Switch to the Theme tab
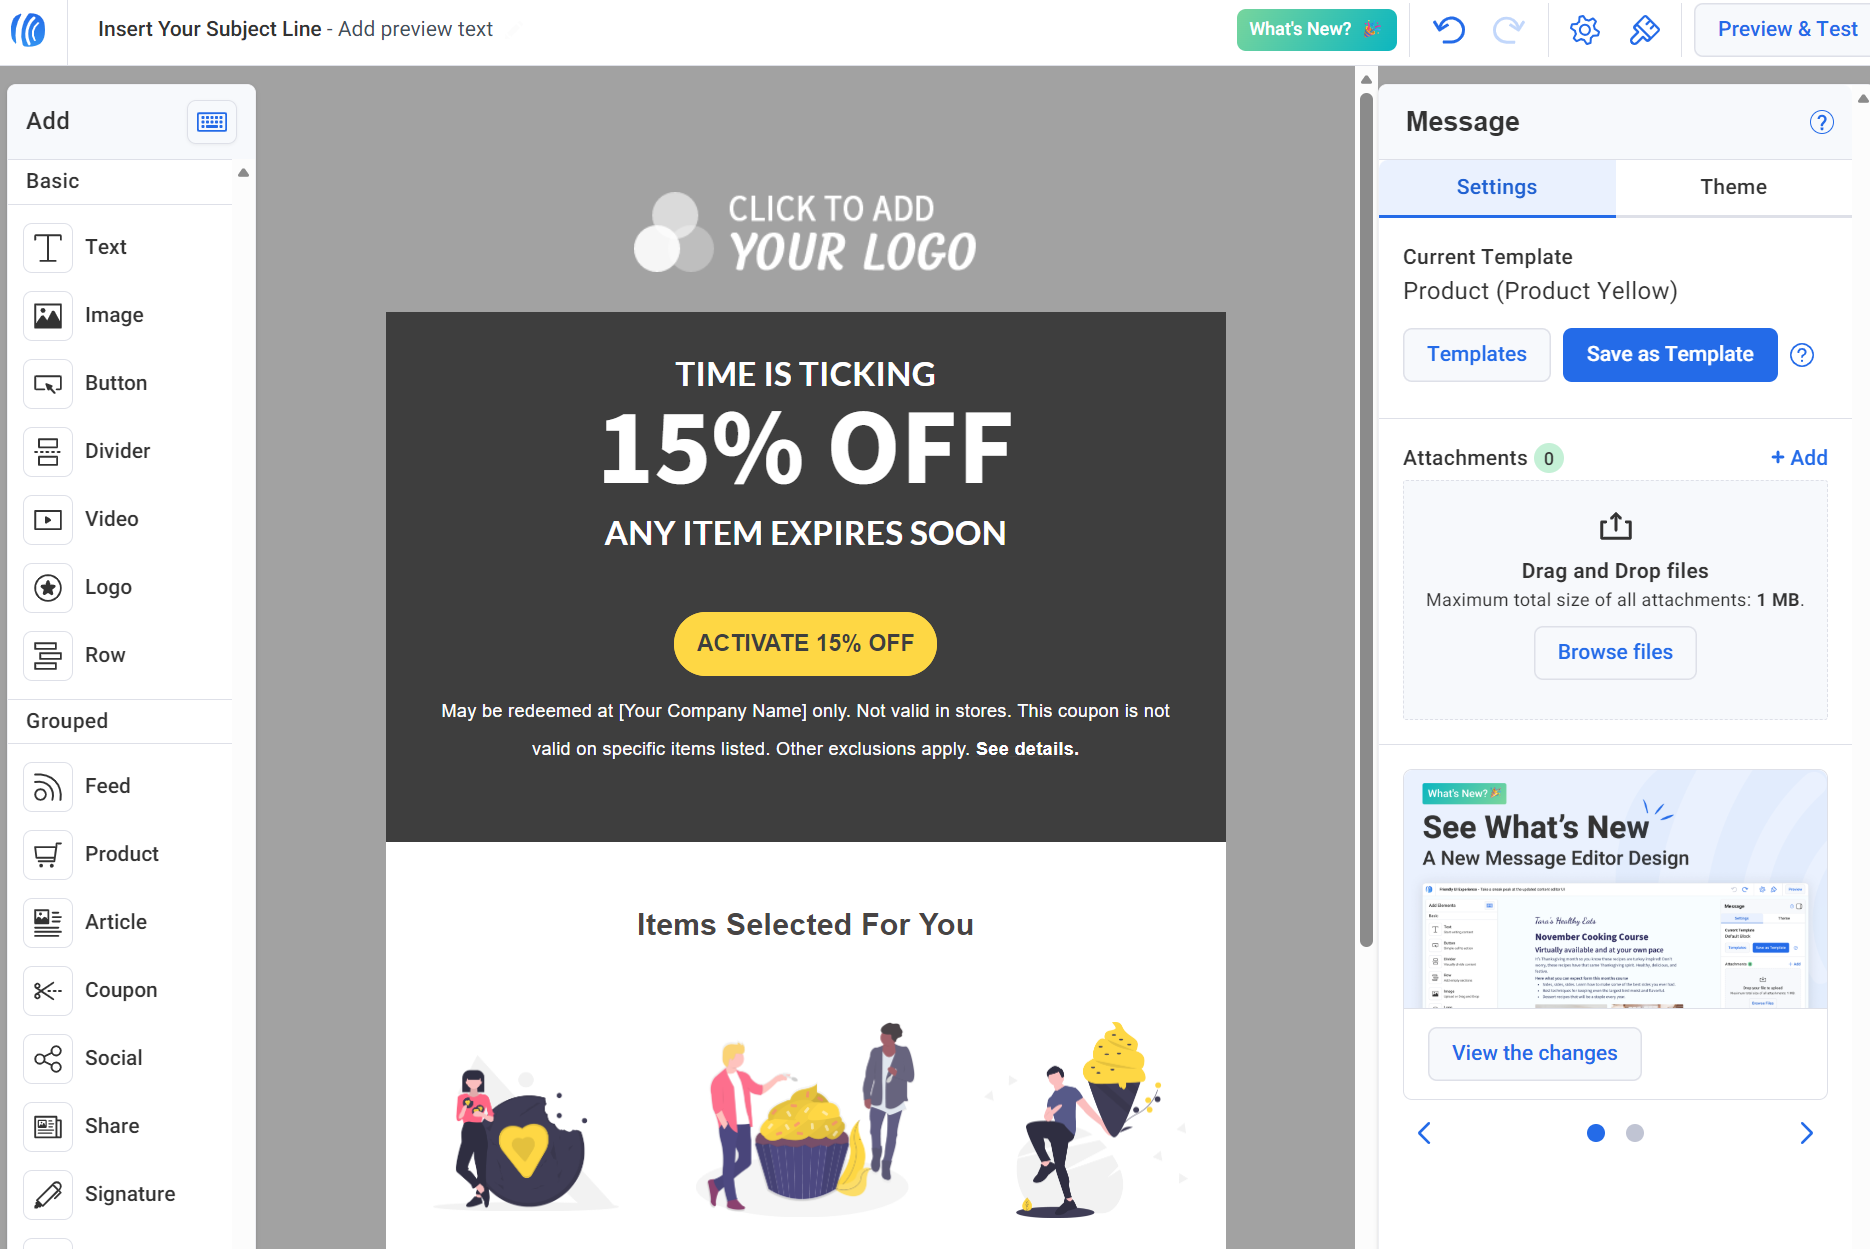The width and height of the screenshot is (1870, 1249). (x=1733, y=187)
